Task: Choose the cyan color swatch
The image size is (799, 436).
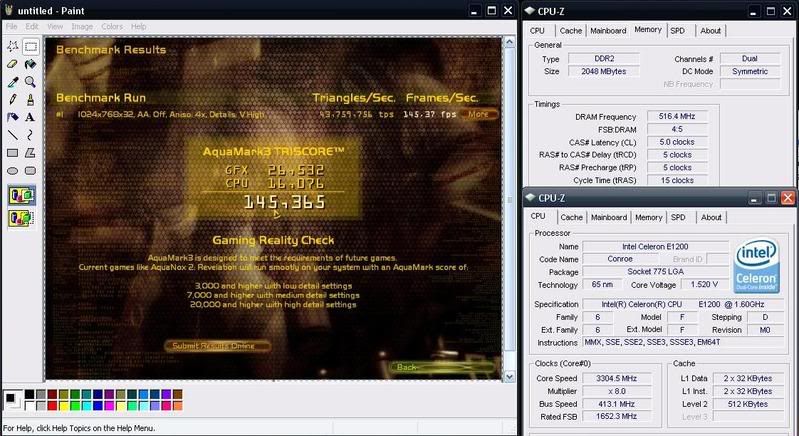Action: [86, 406]
